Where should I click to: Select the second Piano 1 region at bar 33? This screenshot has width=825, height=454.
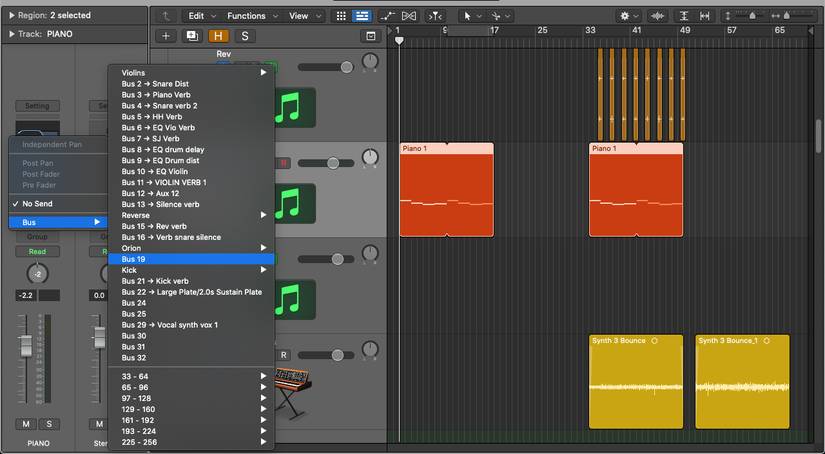click(636, 190)
